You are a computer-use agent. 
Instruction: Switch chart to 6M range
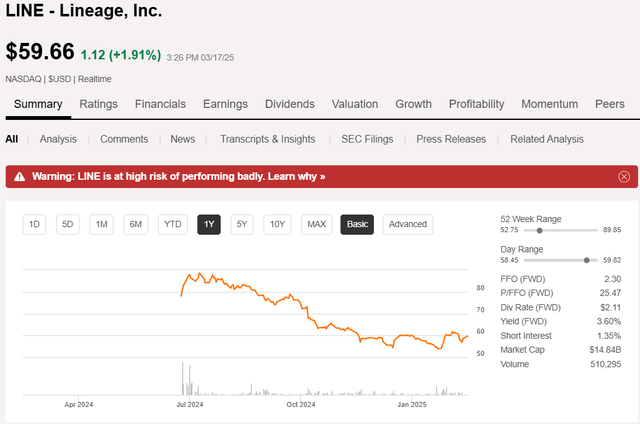click(x=136, y=224)
